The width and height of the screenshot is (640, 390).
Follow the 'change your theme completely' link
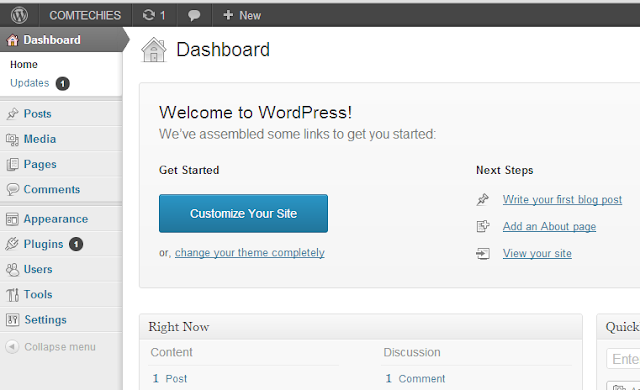[250, 253]
